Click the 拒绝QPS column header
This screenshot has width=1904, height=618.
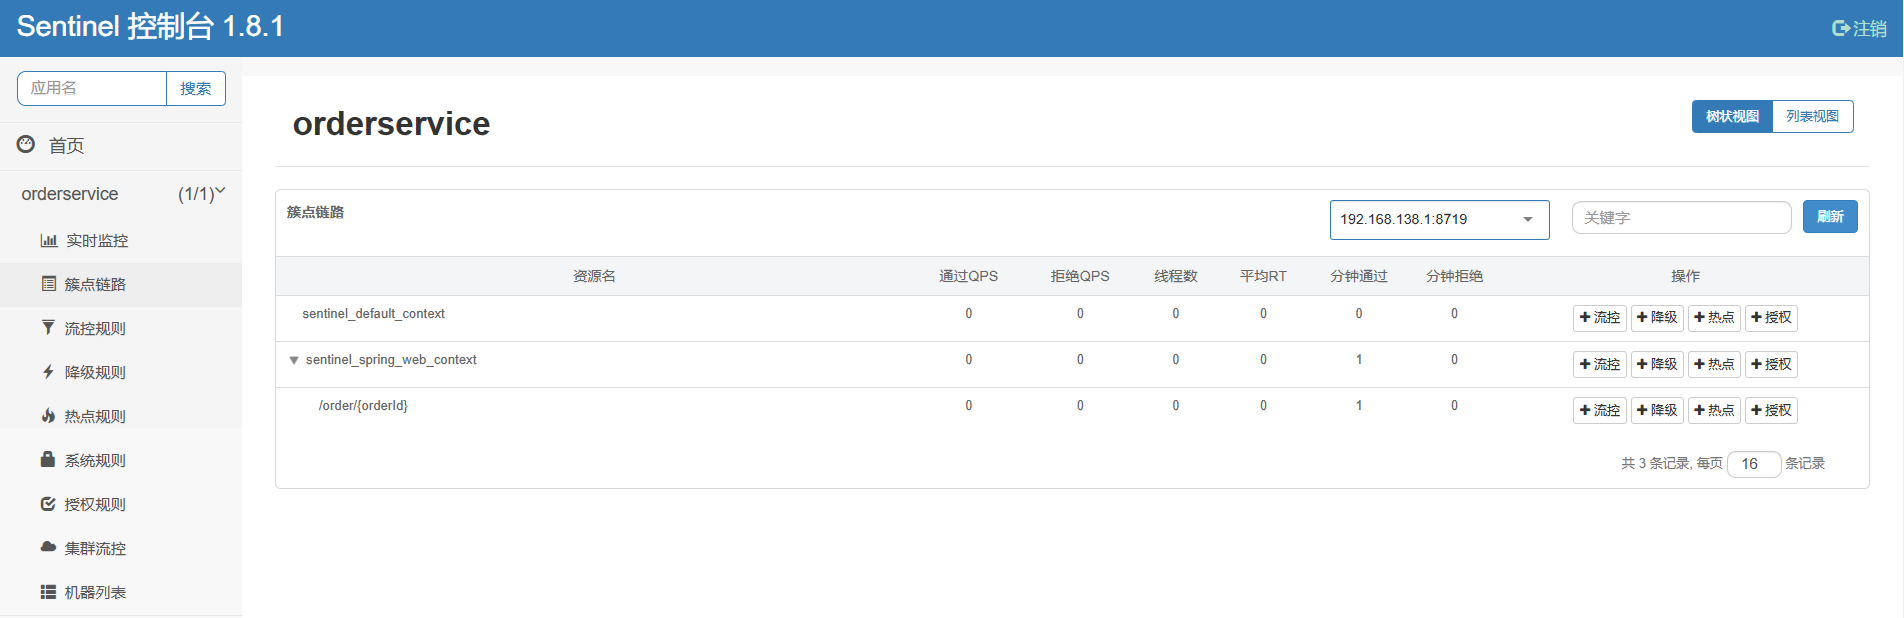coord(1080,276)
